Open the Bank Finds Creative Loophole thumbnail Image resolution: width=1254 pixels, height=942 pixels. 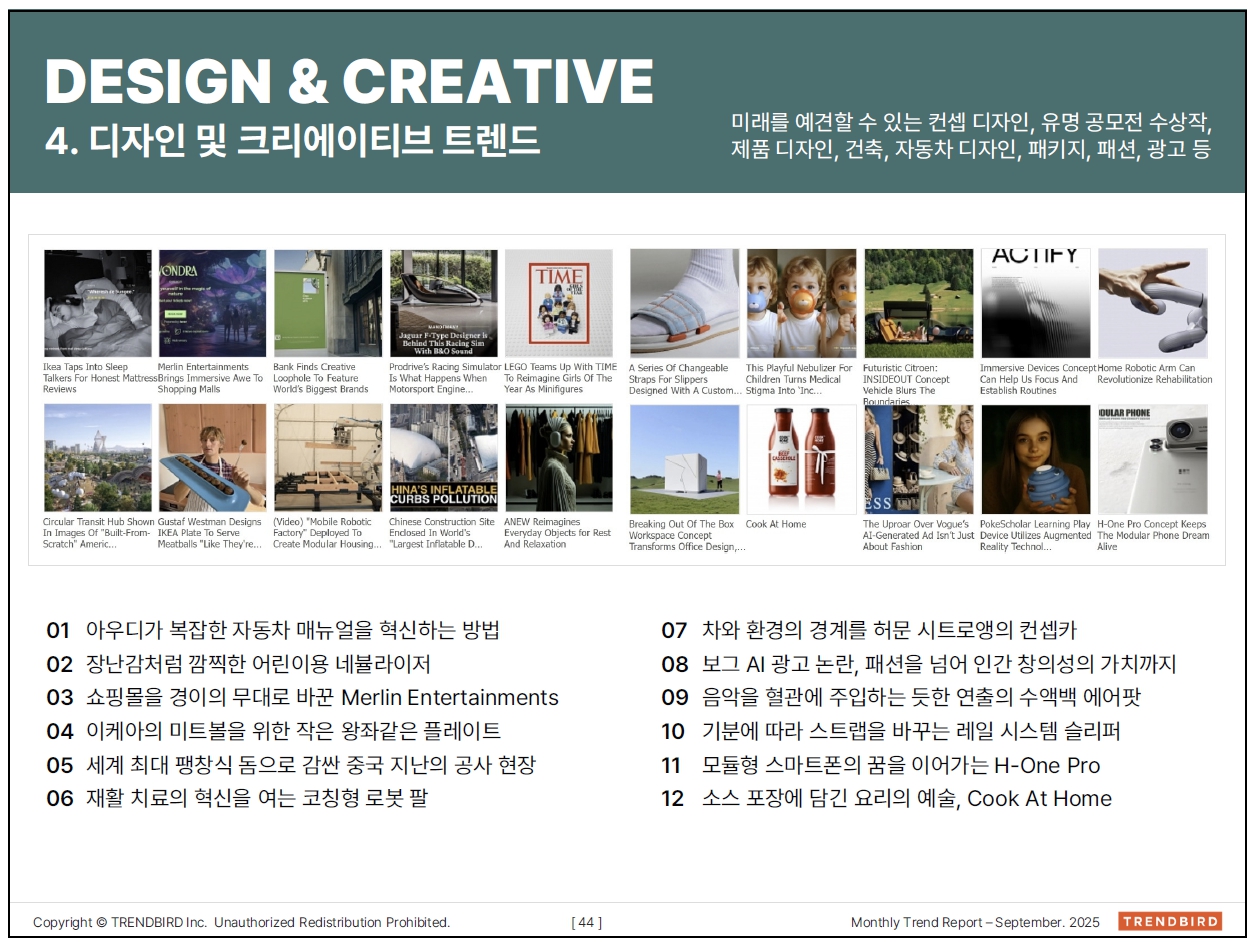click(327, 303)
